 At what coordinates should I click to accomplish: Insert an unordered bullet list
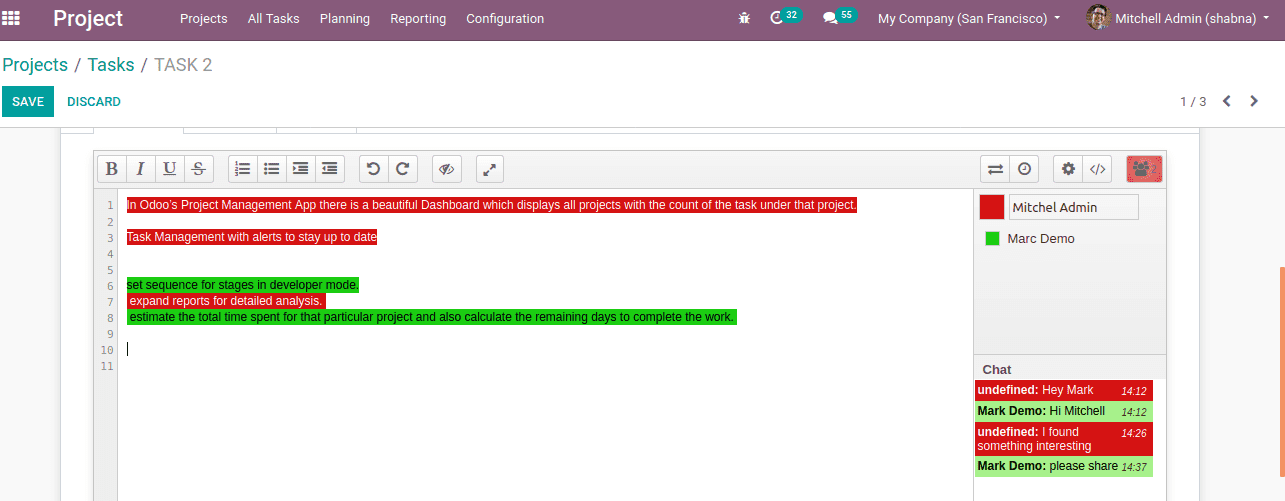271,169
